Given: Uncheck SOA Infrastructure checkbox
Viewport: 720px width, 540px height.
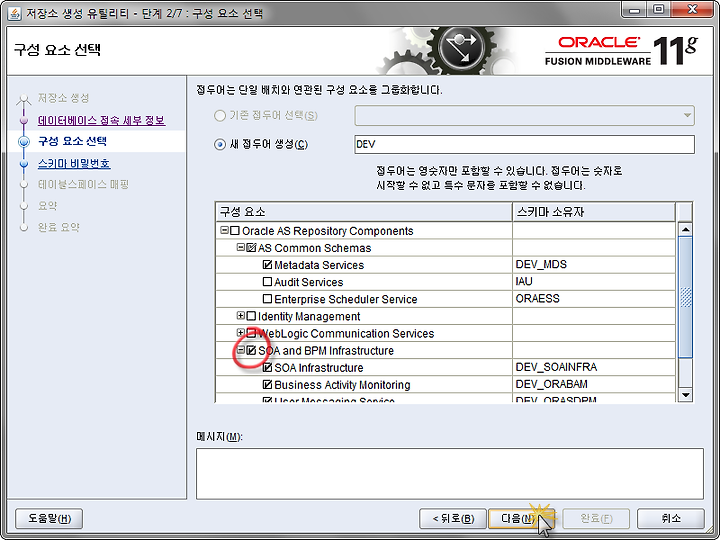Looking at the screenshot, I should [x=267, y=368].
